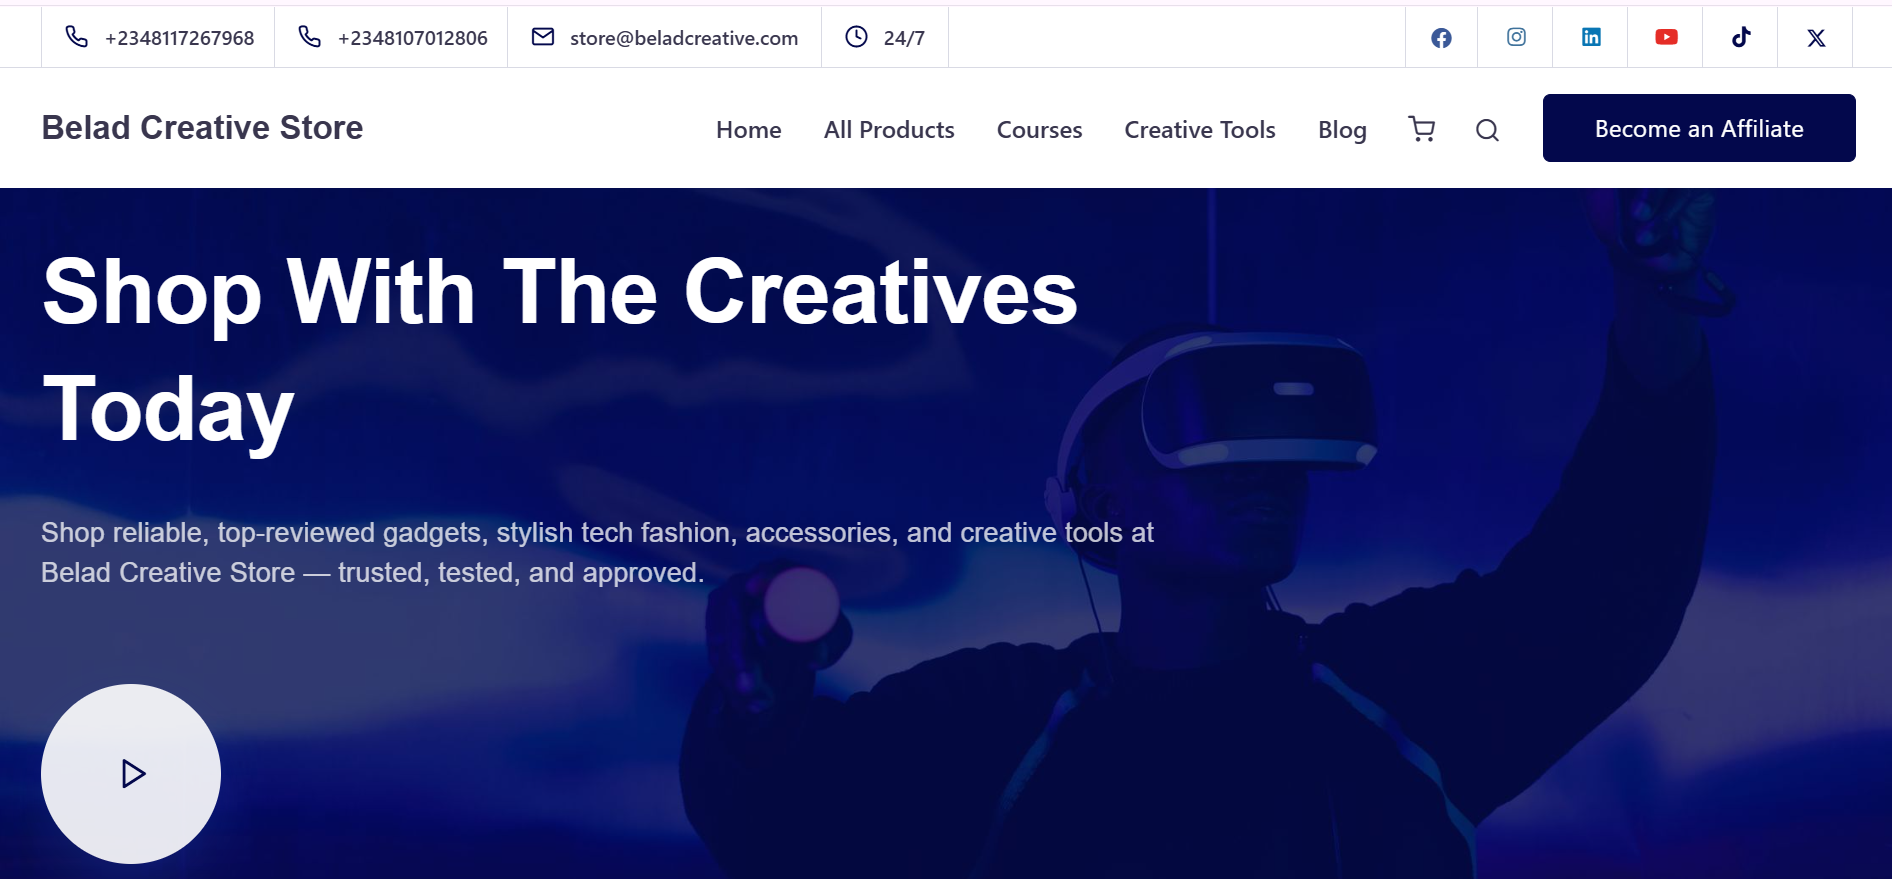Viewport: 1892px width, 879px height.
Task: Email store@beladcreative.com link
Action: [665, 38]
